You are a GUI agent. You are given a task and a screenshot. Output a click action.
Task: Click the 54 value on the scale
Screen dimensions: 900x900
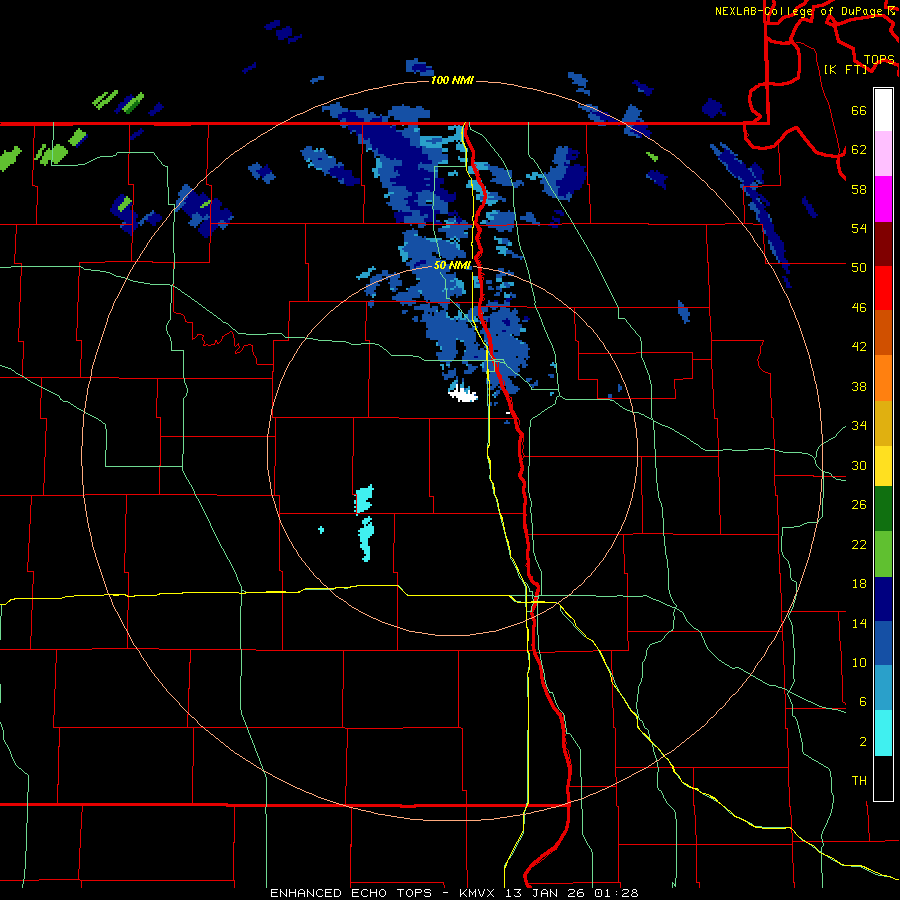[x=859, y=228]
